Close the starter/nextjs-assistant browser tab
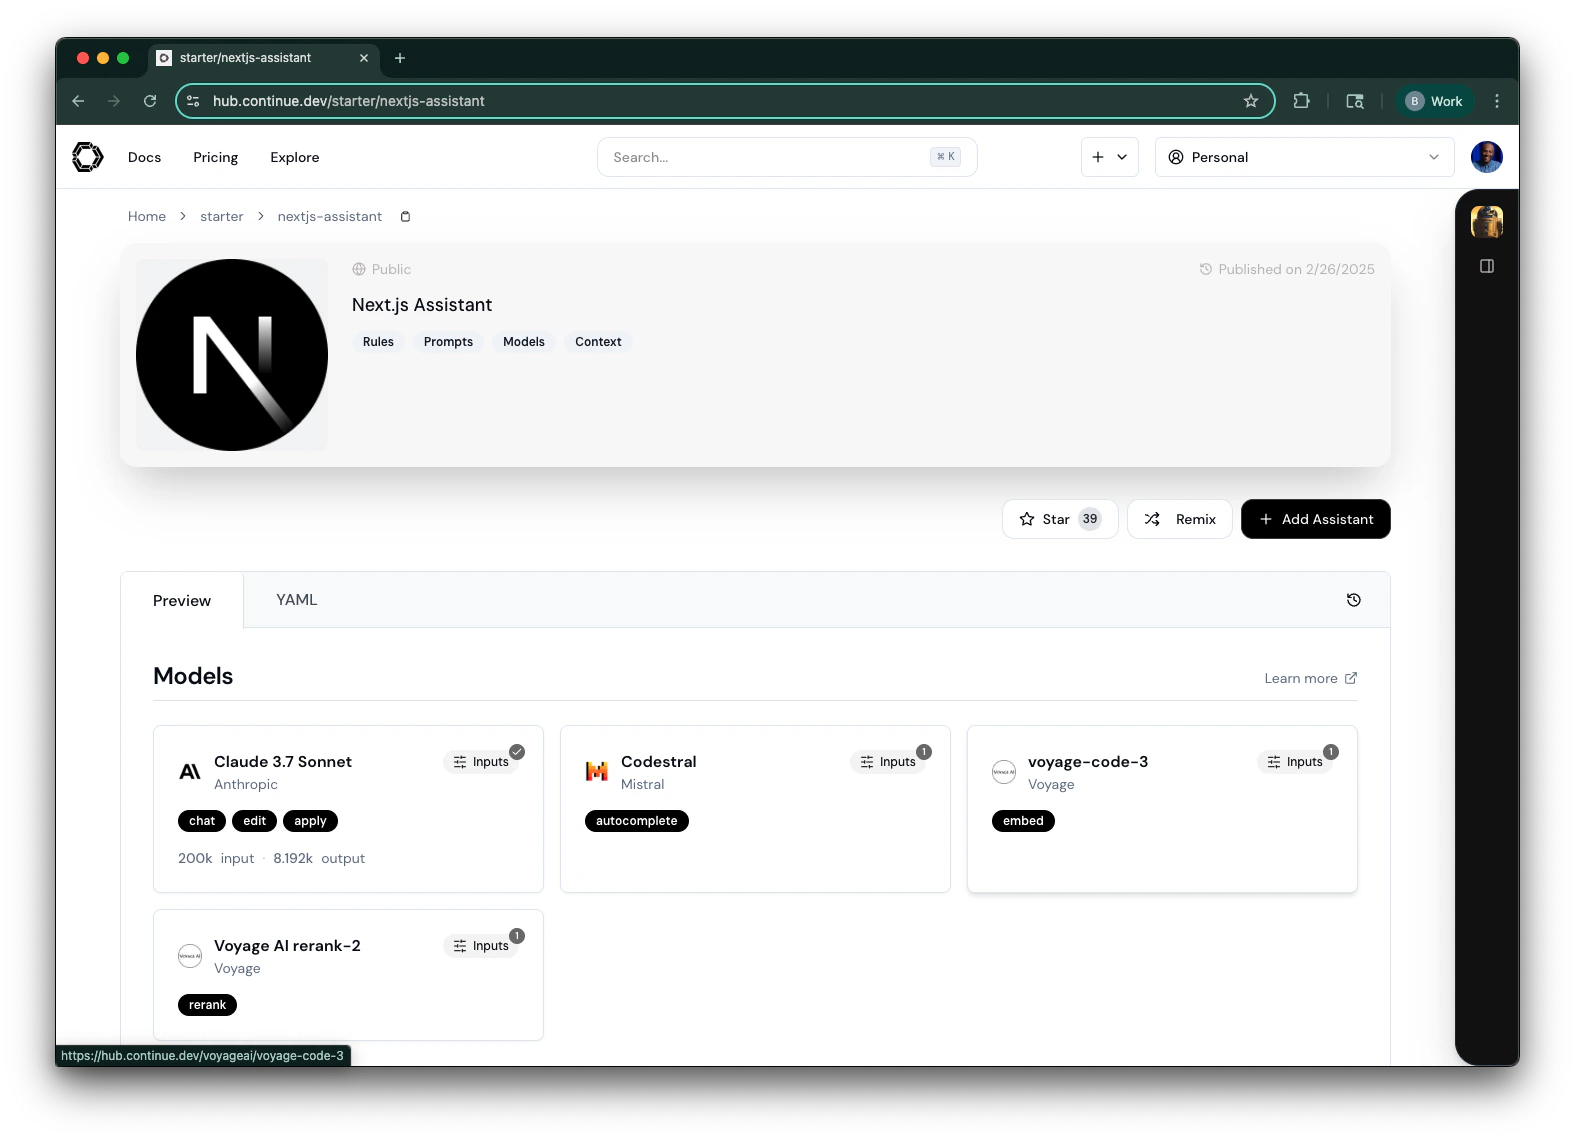Image resolution: width=1575 pixels, height=1140 pixels. click(364, 58)
